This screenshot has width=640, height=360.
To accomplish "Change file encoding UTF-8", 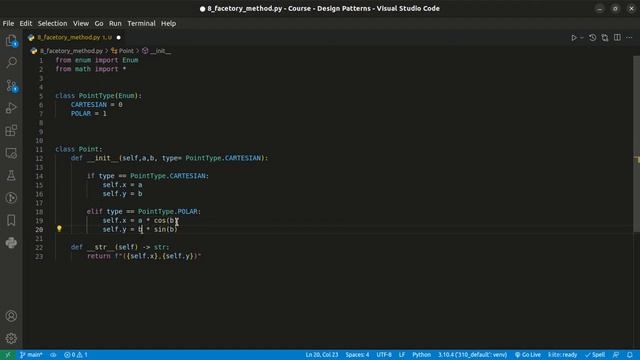I will [x=384, y=355].
